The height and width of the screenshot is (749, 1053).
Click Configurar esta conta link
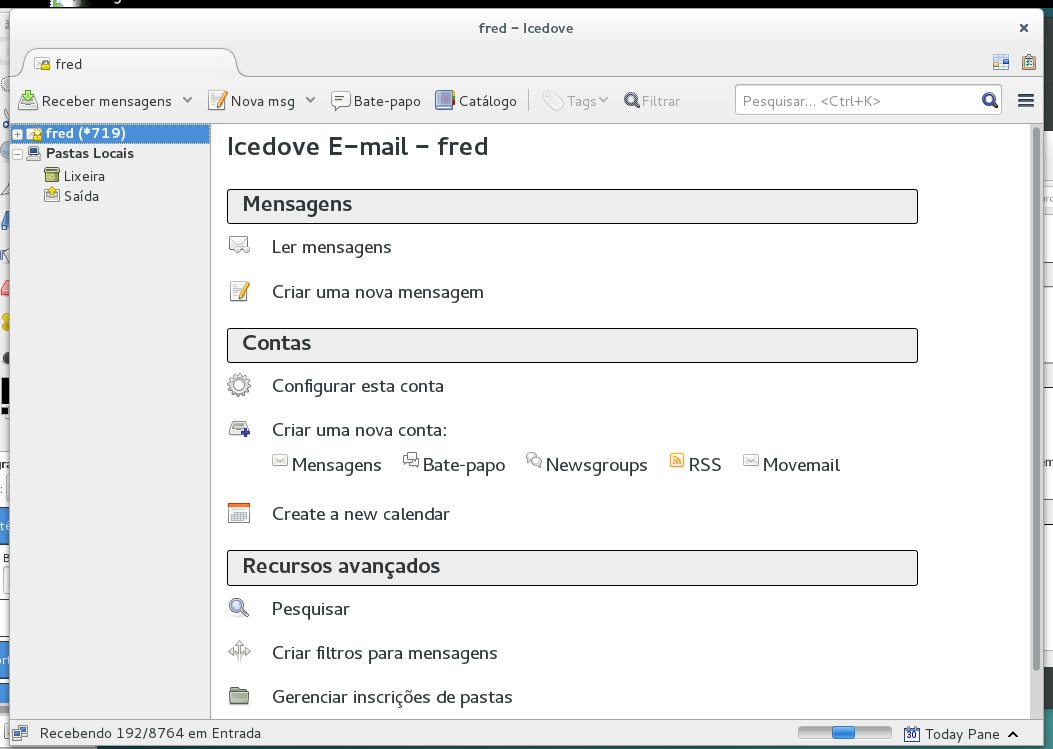pyautogui.click(x=357, y=386)
